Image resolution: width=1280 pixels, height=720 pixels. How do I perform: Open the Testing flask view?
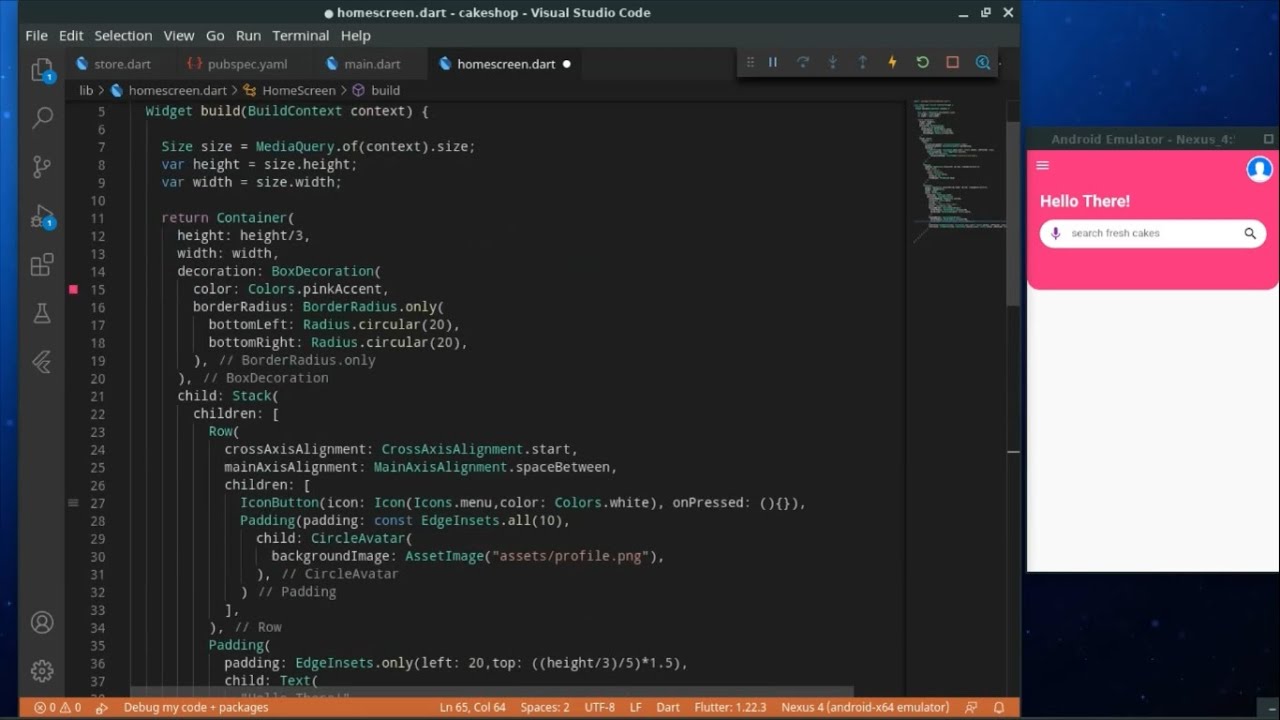pos(42,313)
